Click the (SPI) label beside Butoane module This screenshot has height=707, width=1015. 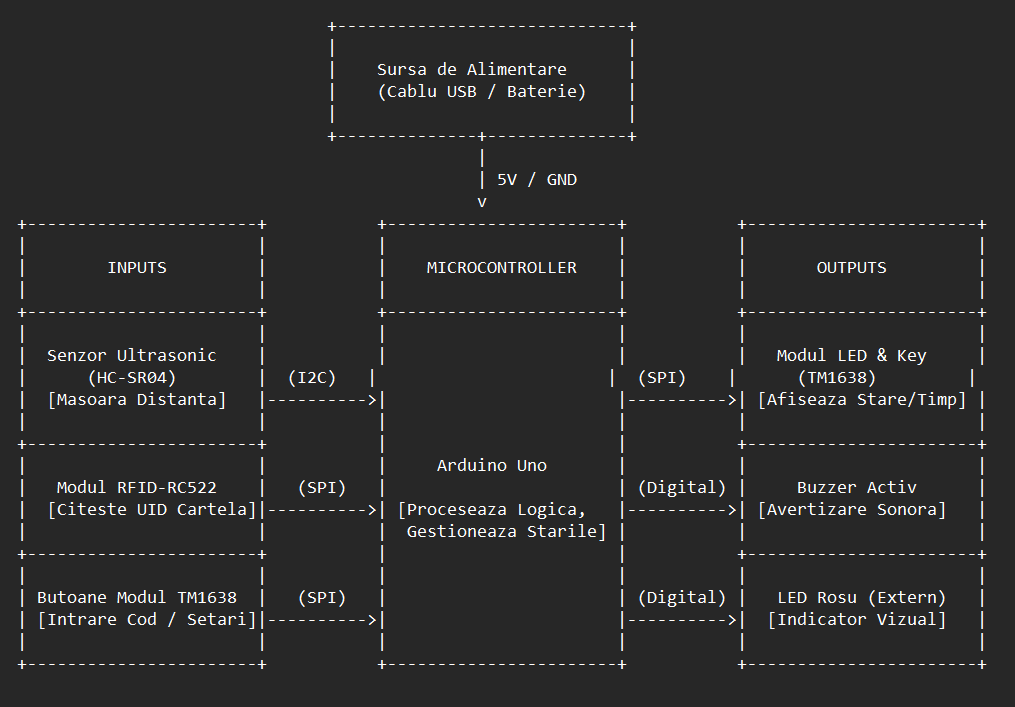pos(322,598)
